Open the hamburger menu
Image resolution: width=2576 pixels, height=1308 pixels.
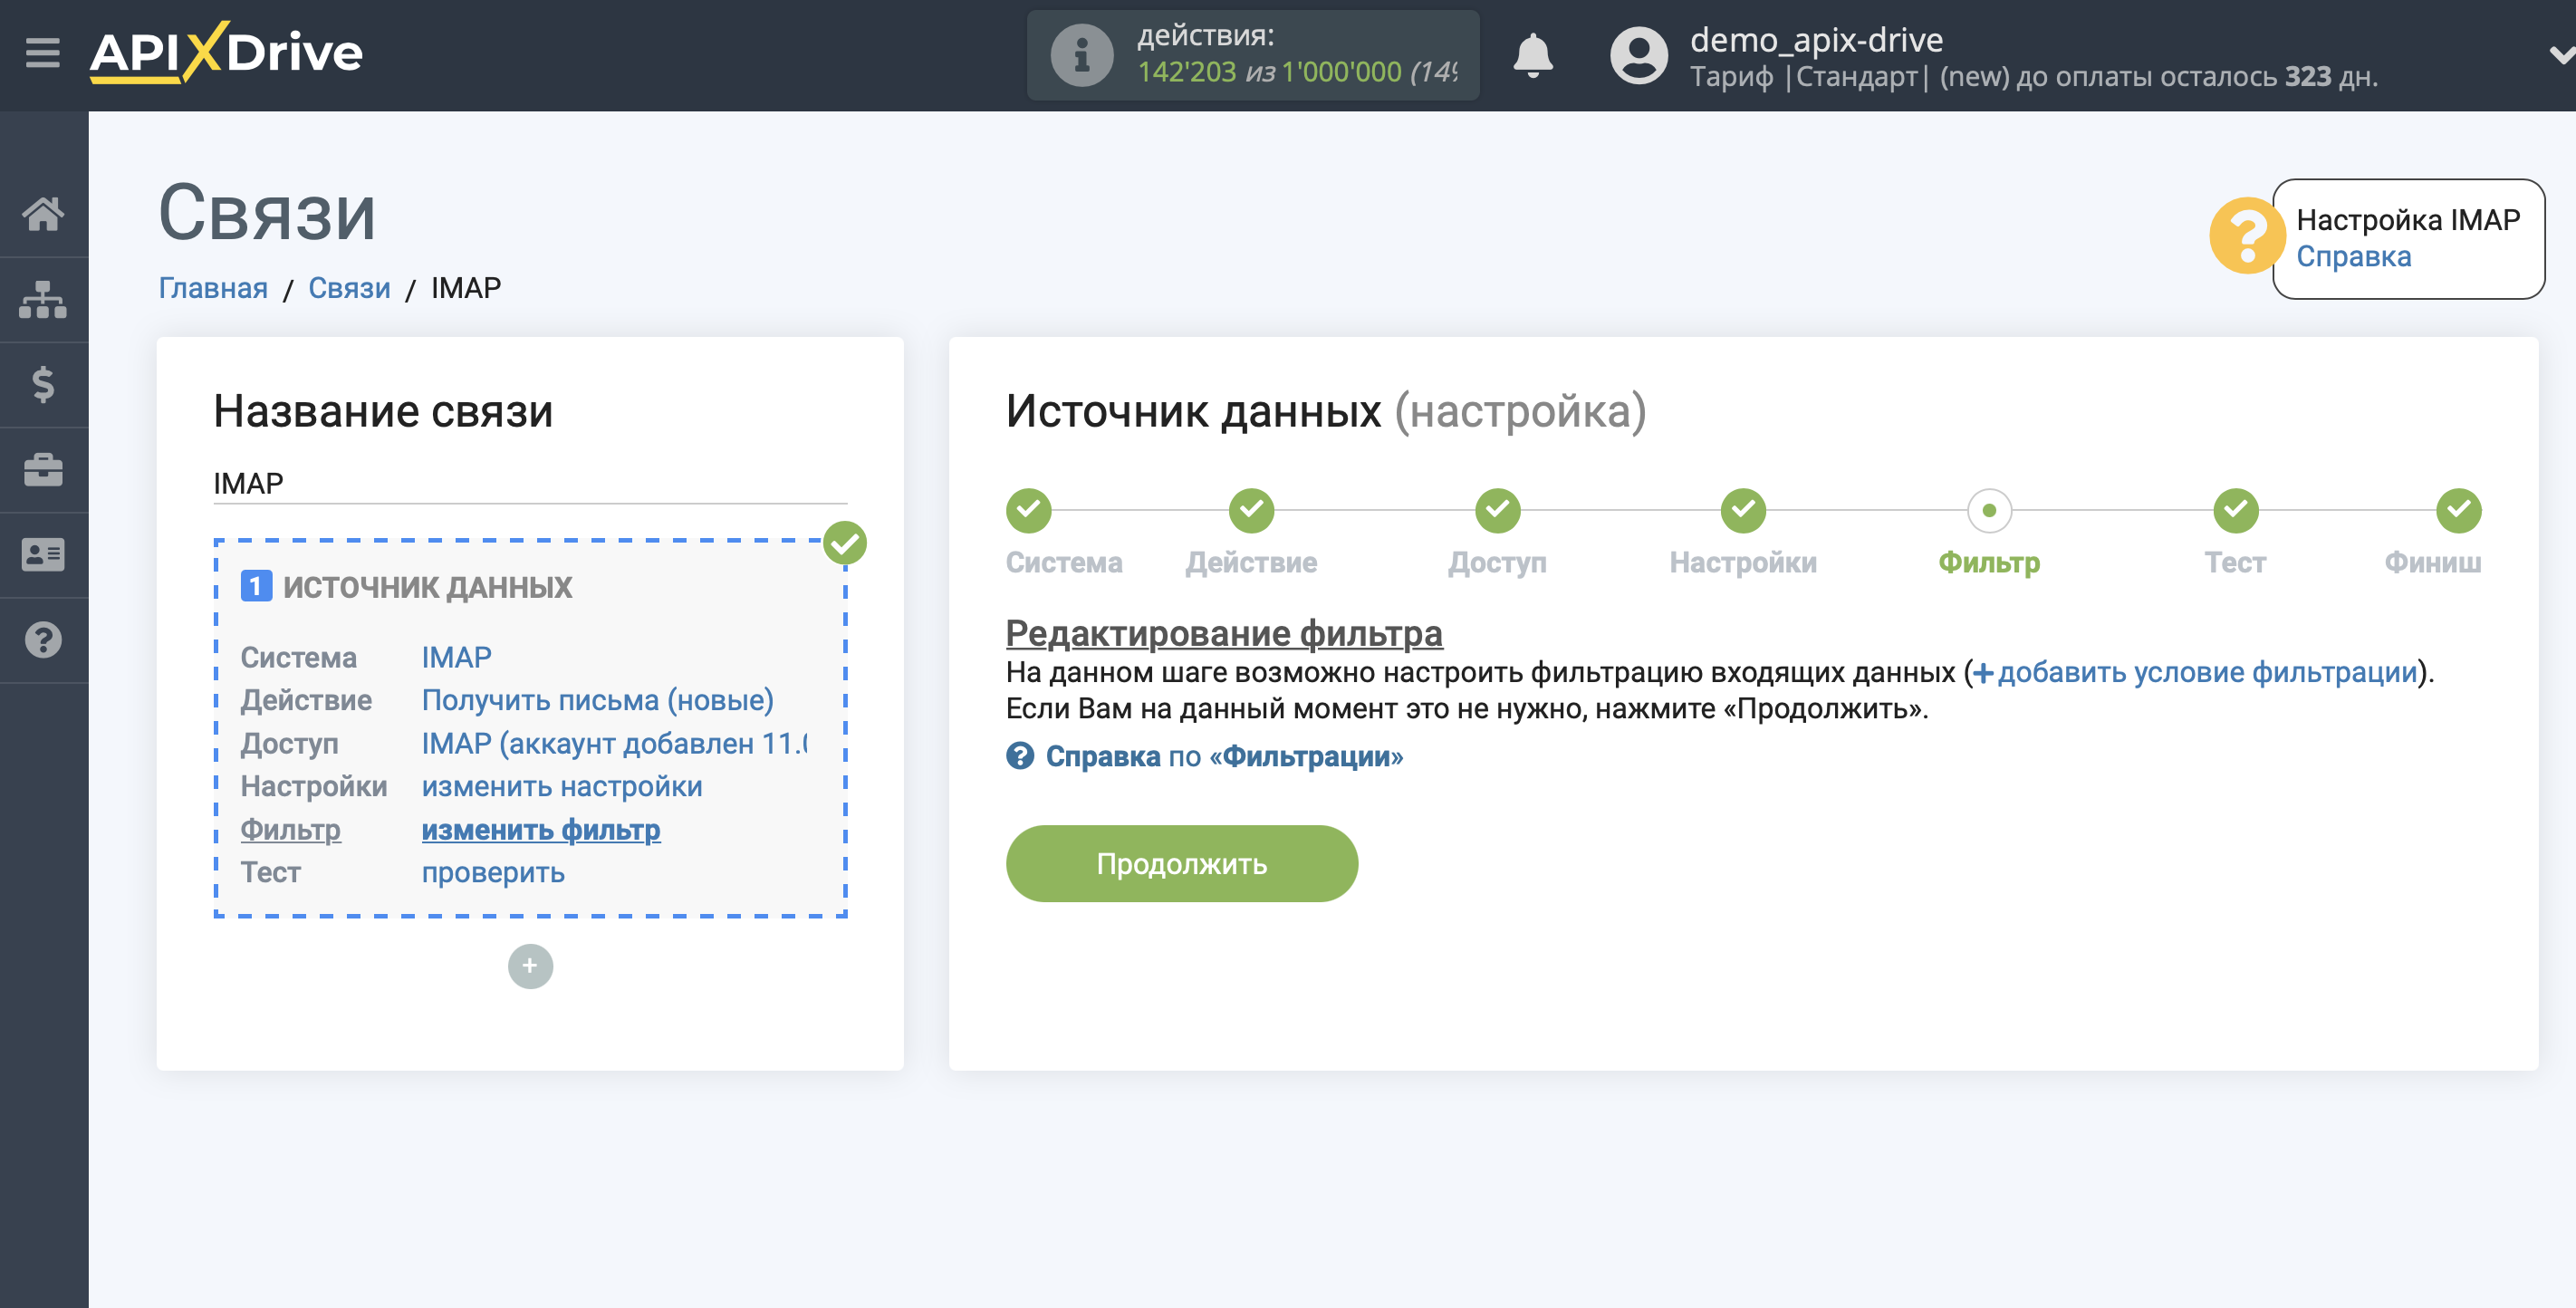click(x=42, y=52)
